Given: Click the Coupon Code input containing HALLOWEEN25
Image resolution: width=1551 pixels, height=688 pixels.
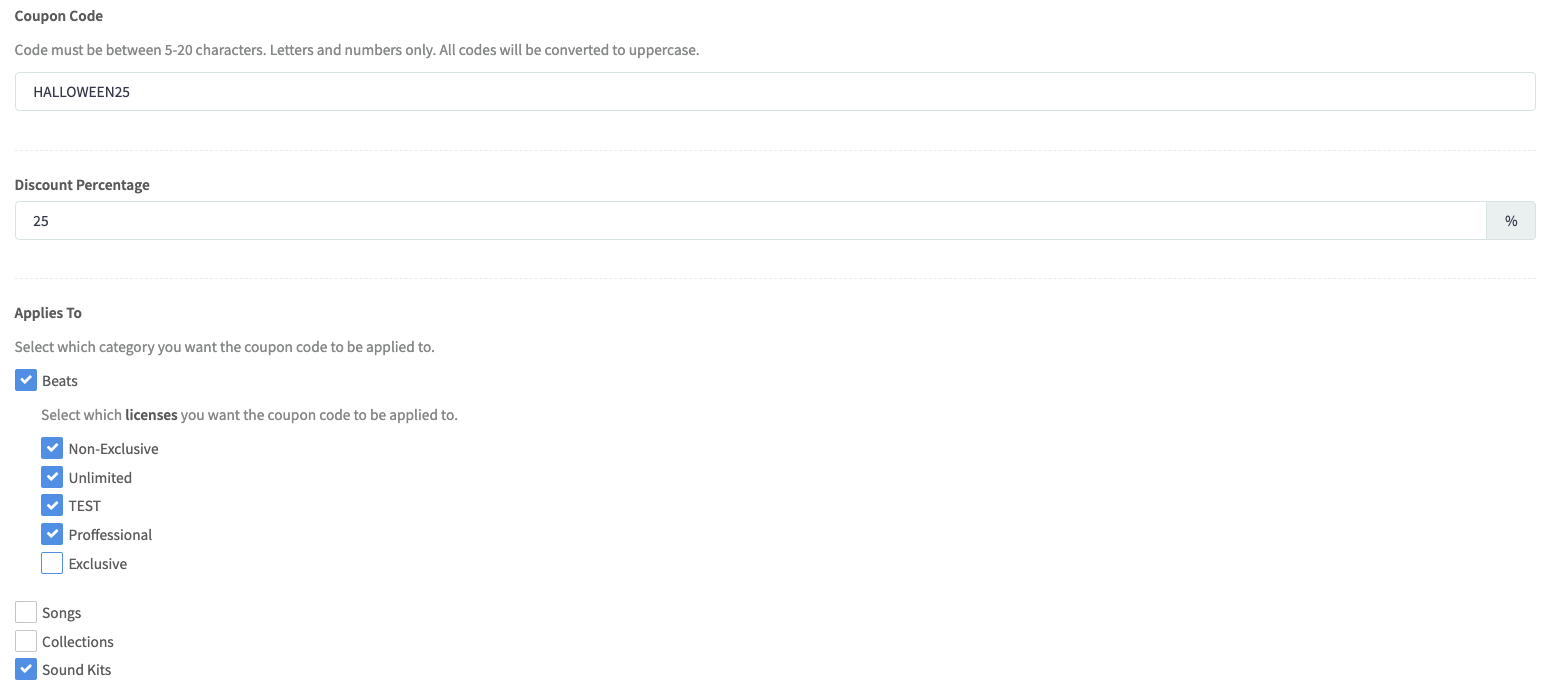Looking at the screenshot, I should click(775, 91).
